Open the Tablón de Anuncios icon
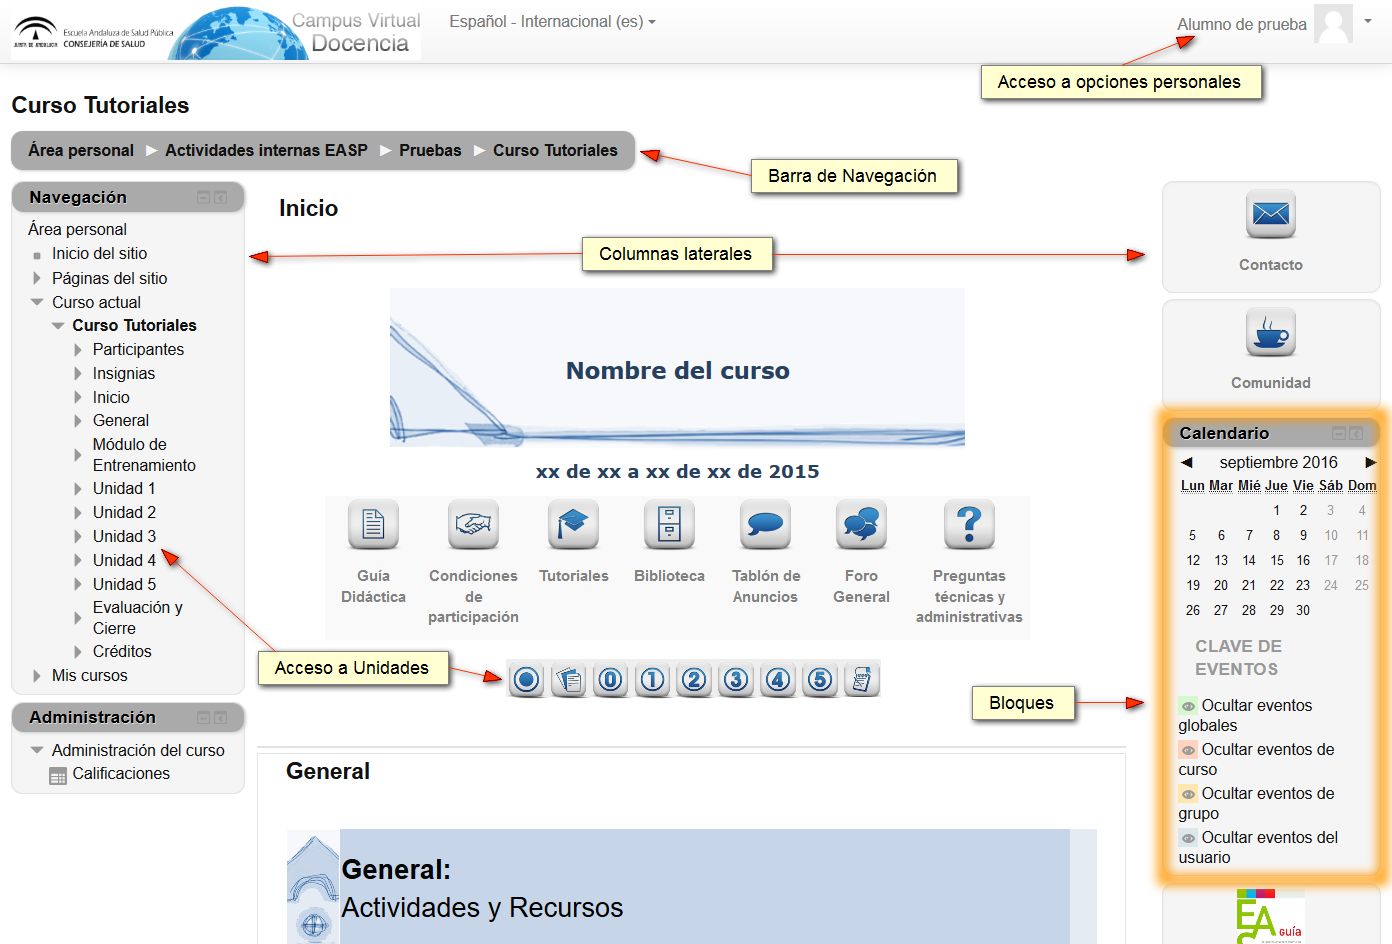 [x=765, y=524]
